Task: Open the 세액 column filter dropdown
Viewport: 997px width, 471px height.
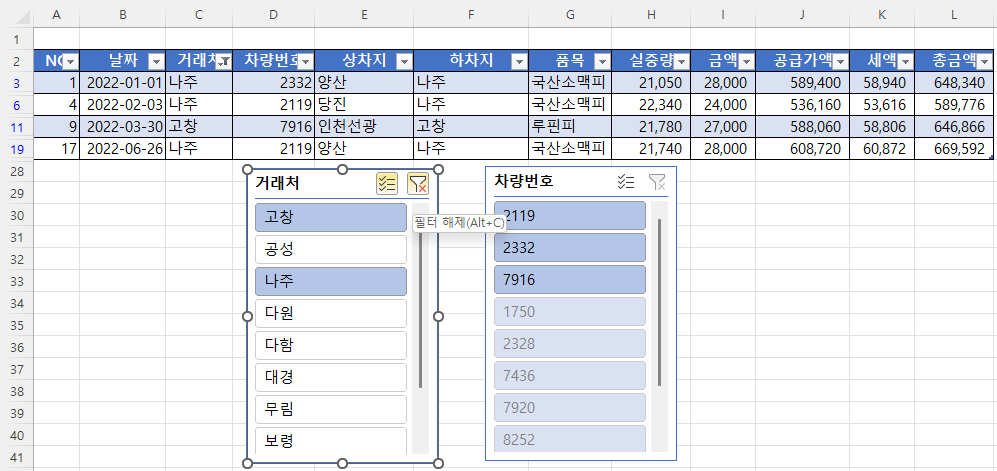Action: [905, 62]
